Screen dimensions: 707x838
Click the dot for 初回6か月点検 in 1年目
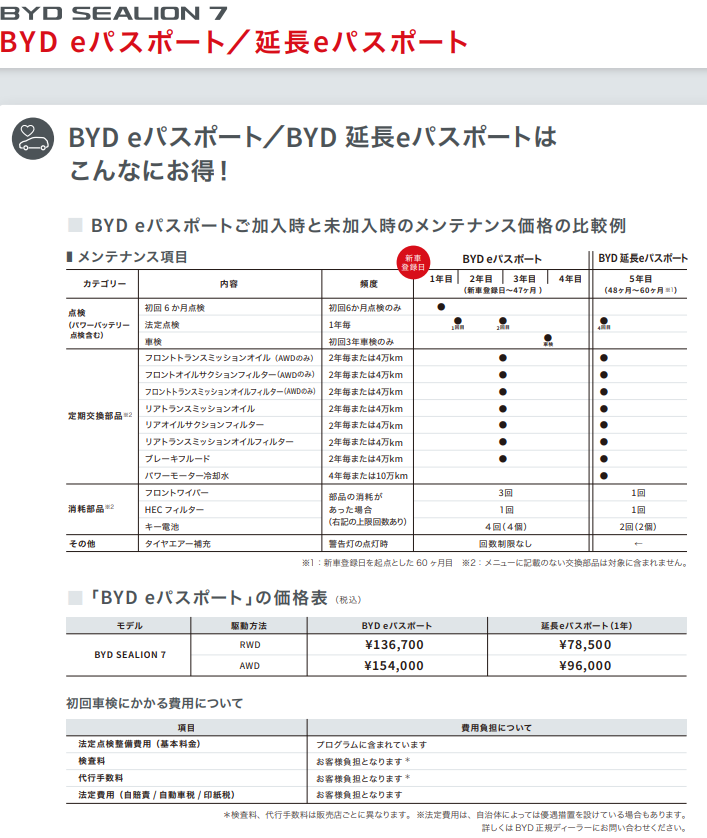click(x=441, y=307)
